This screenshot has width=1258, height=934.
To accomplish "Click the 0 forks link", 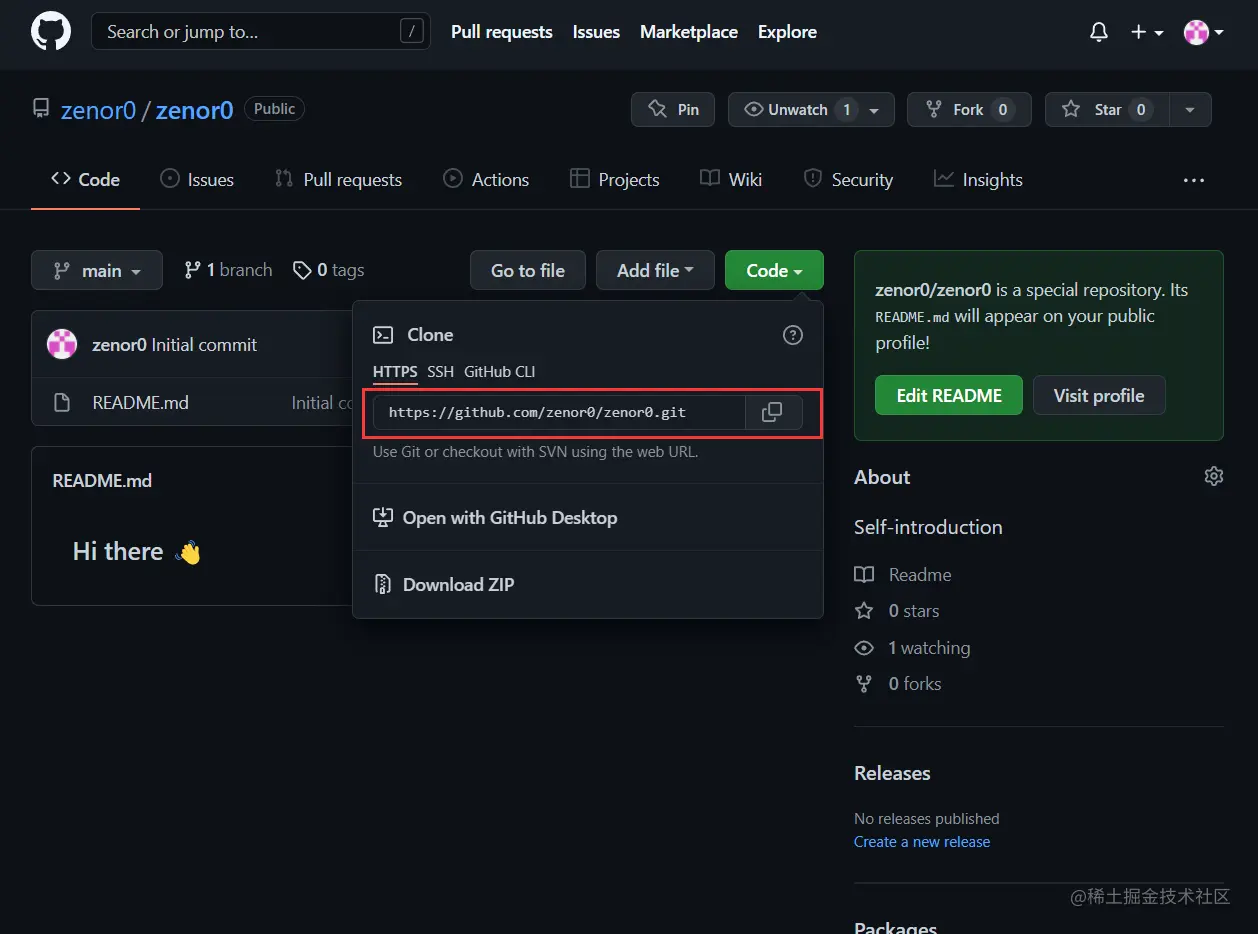I will tap(898, 684).
